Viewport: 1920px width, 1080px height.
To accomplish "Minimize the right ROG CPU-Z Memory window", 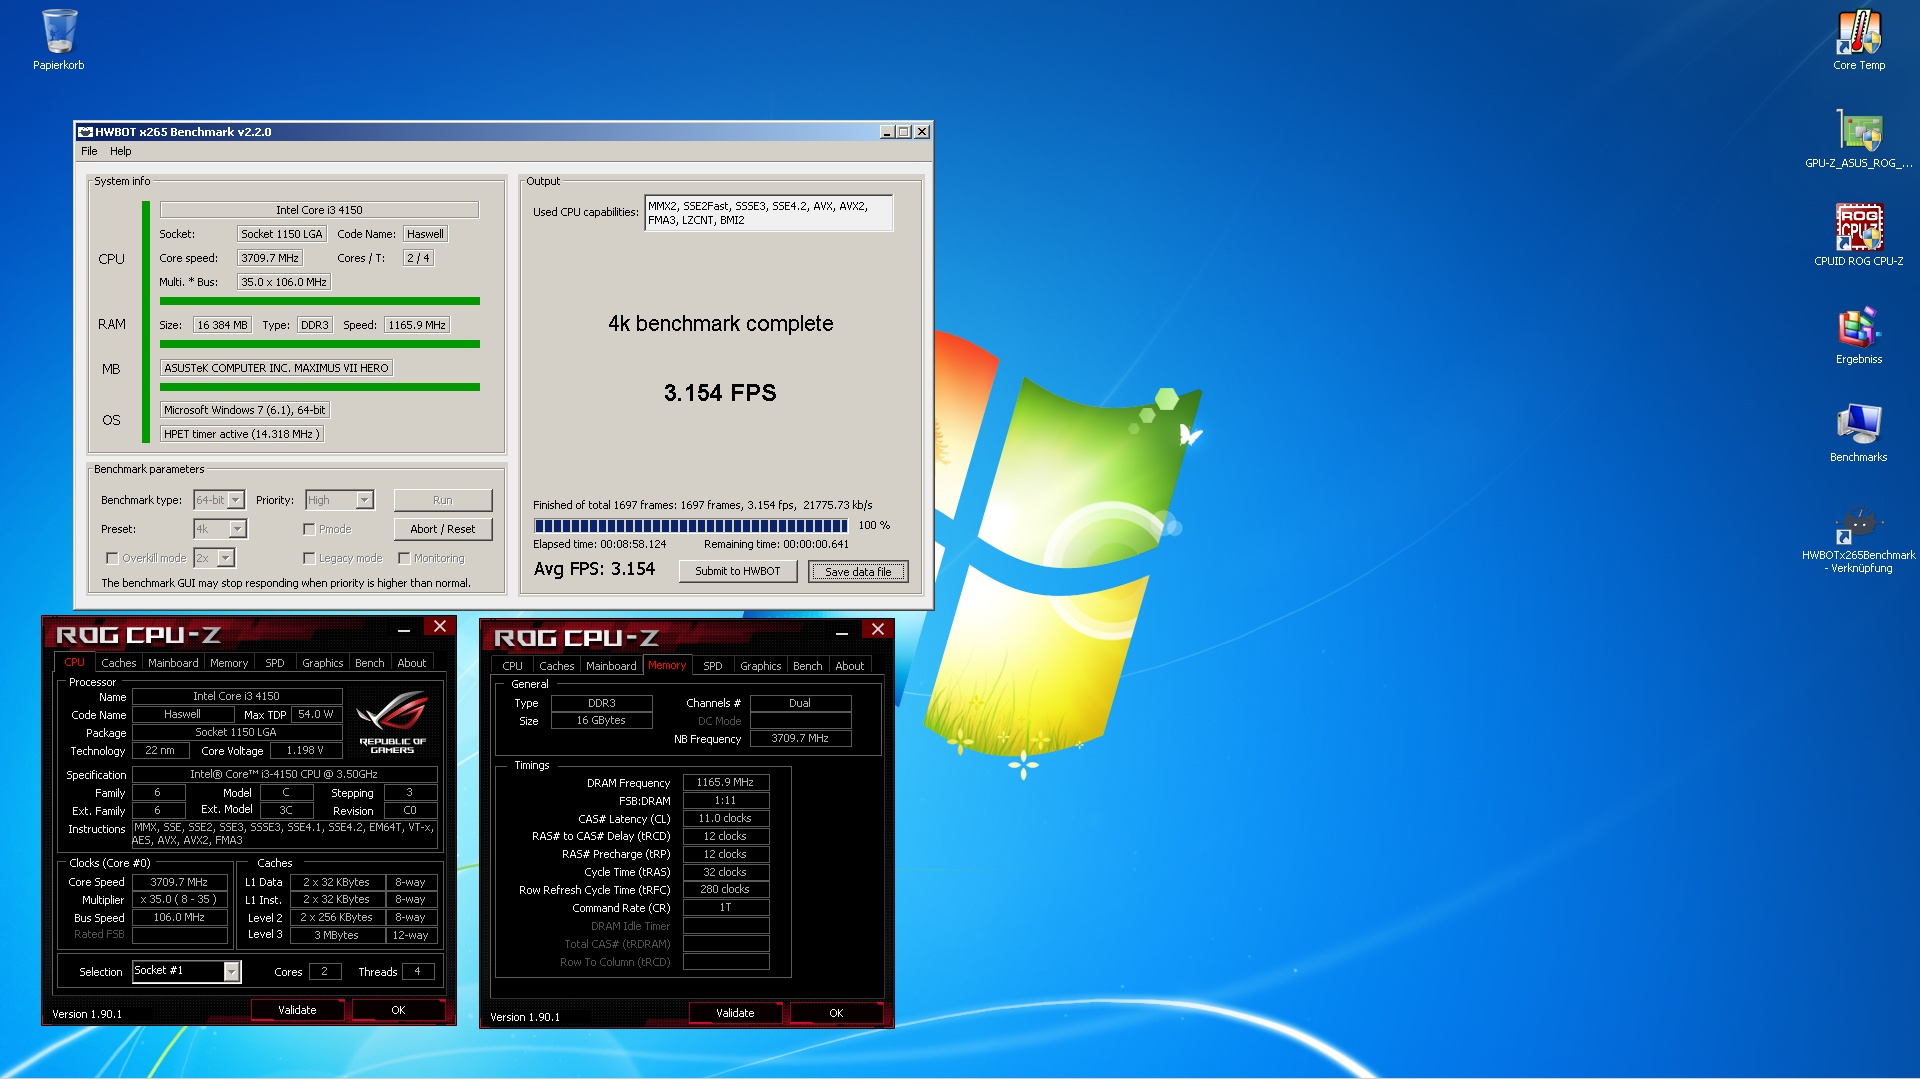I will [x=842, y=633].
